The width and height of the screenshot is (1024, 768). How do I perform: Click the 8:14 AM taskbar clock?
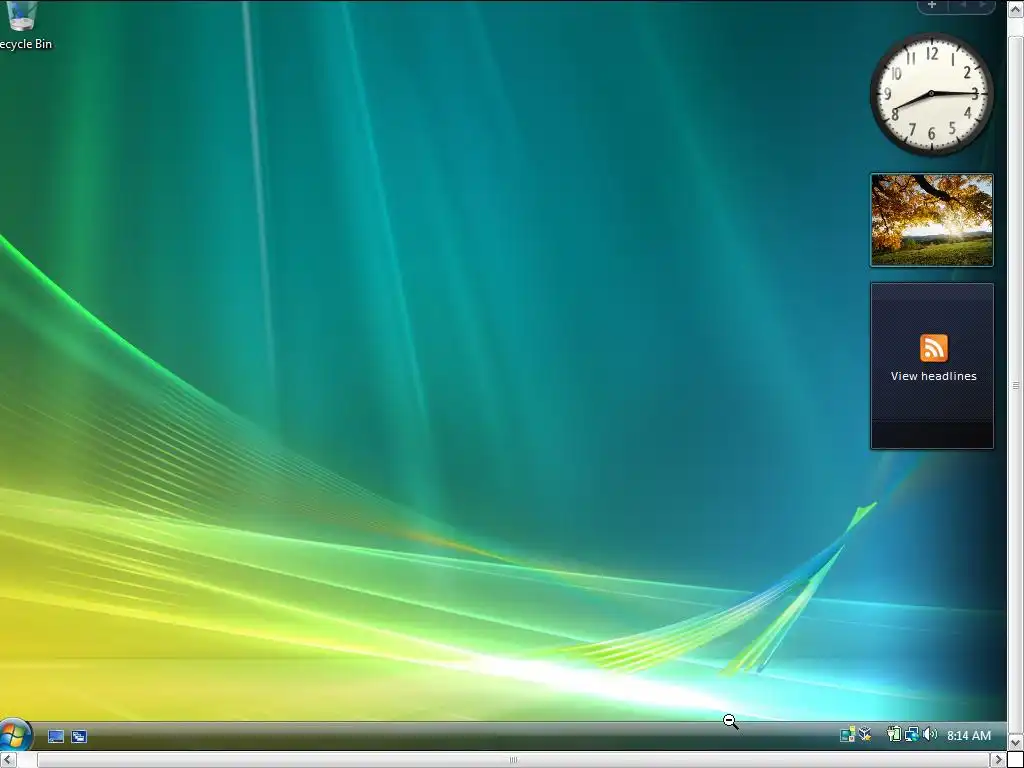click(x=968, y=735)
